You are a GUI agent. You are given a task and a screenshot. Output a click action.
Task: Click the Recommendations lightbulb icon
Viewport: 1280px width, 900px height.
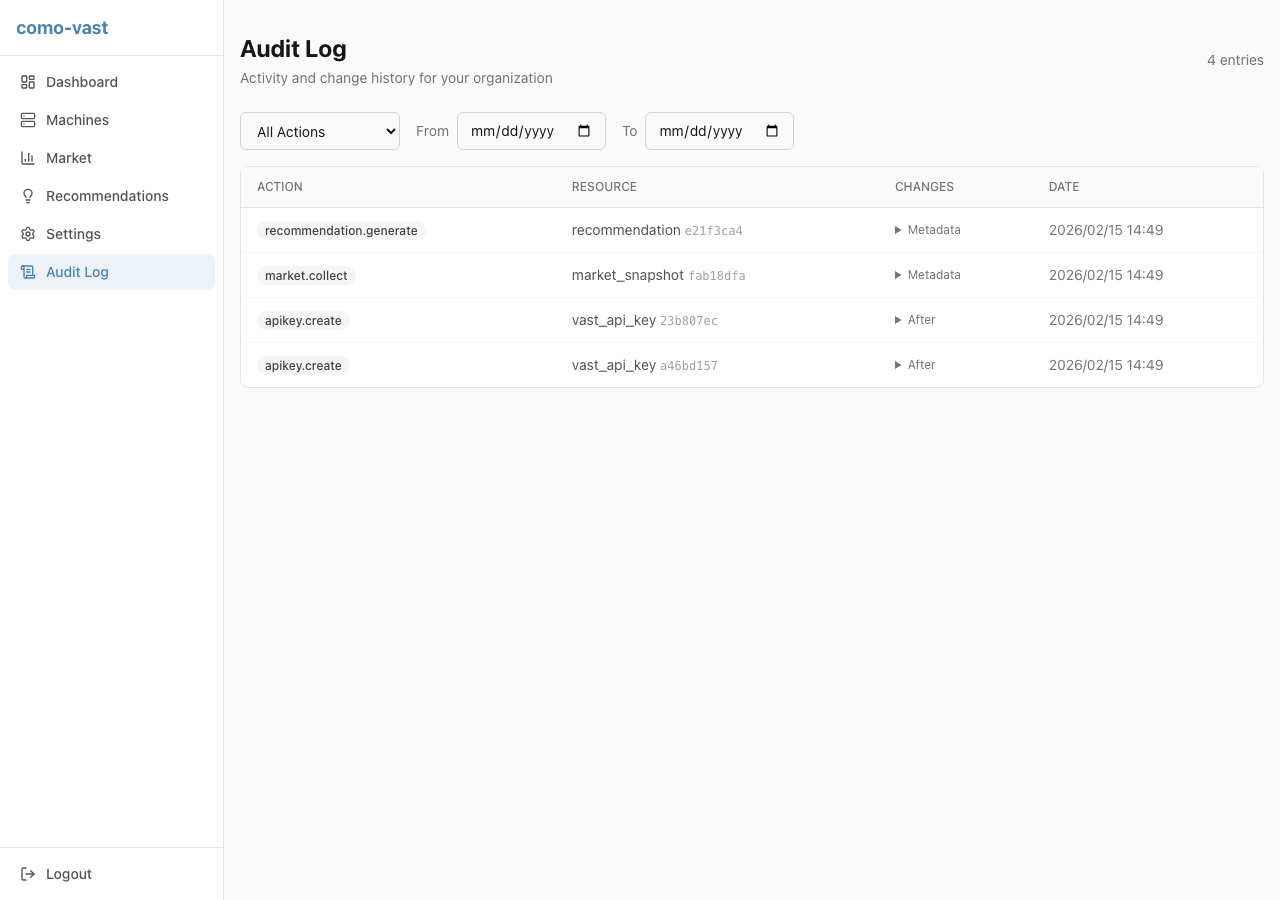[x=28, y=196]
